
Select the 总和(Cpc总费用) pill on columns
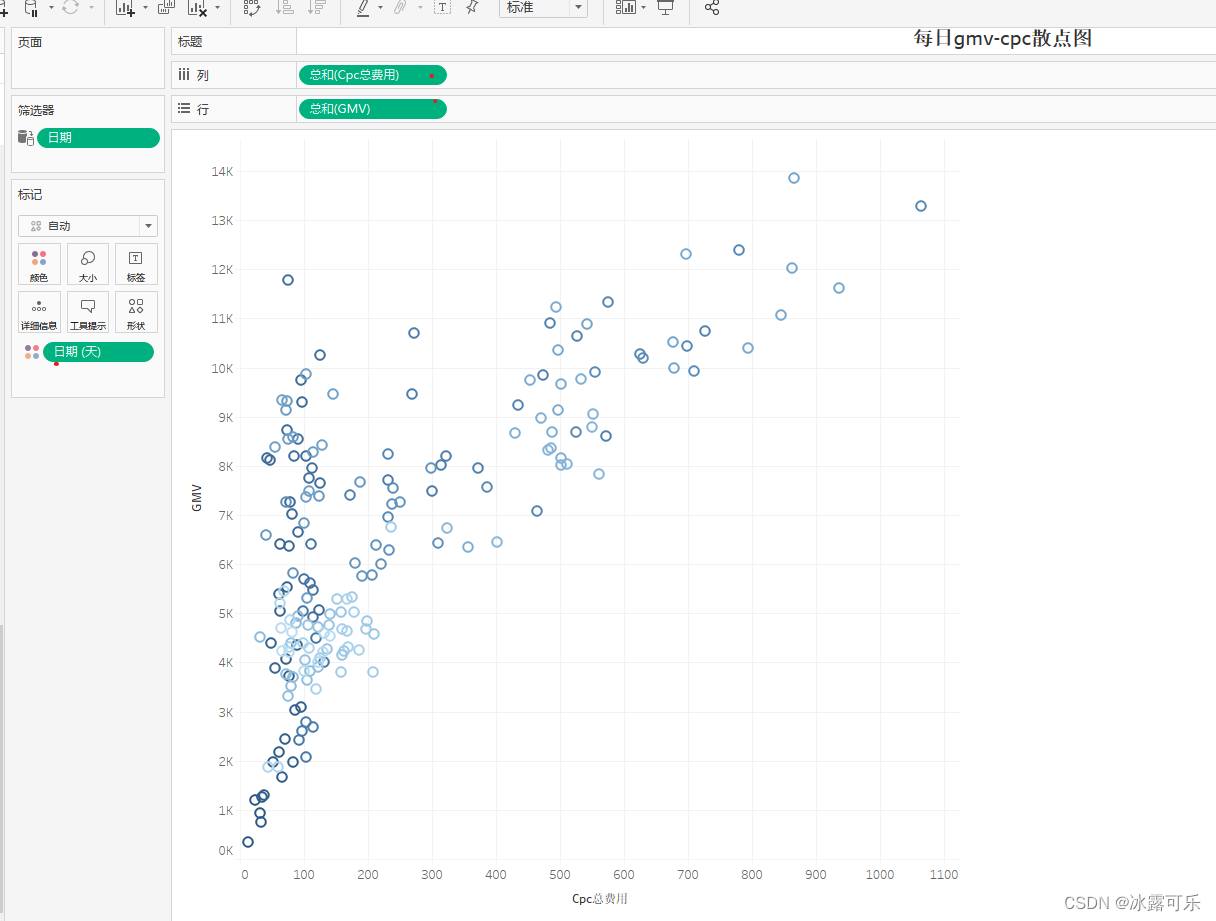coord(372,75)
